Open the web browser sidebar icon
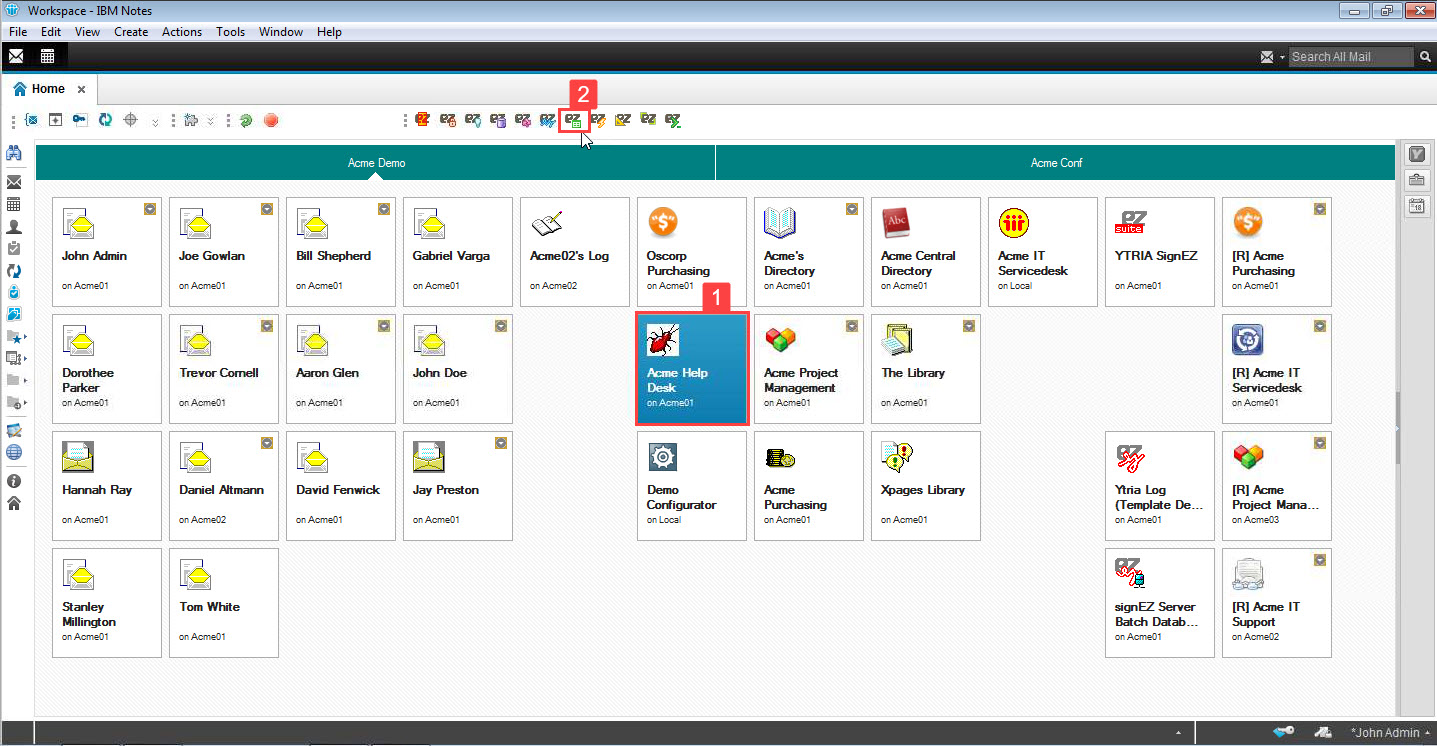This screenshot has height=746, width=1437. pyautogui.click(x=15, y=452)
